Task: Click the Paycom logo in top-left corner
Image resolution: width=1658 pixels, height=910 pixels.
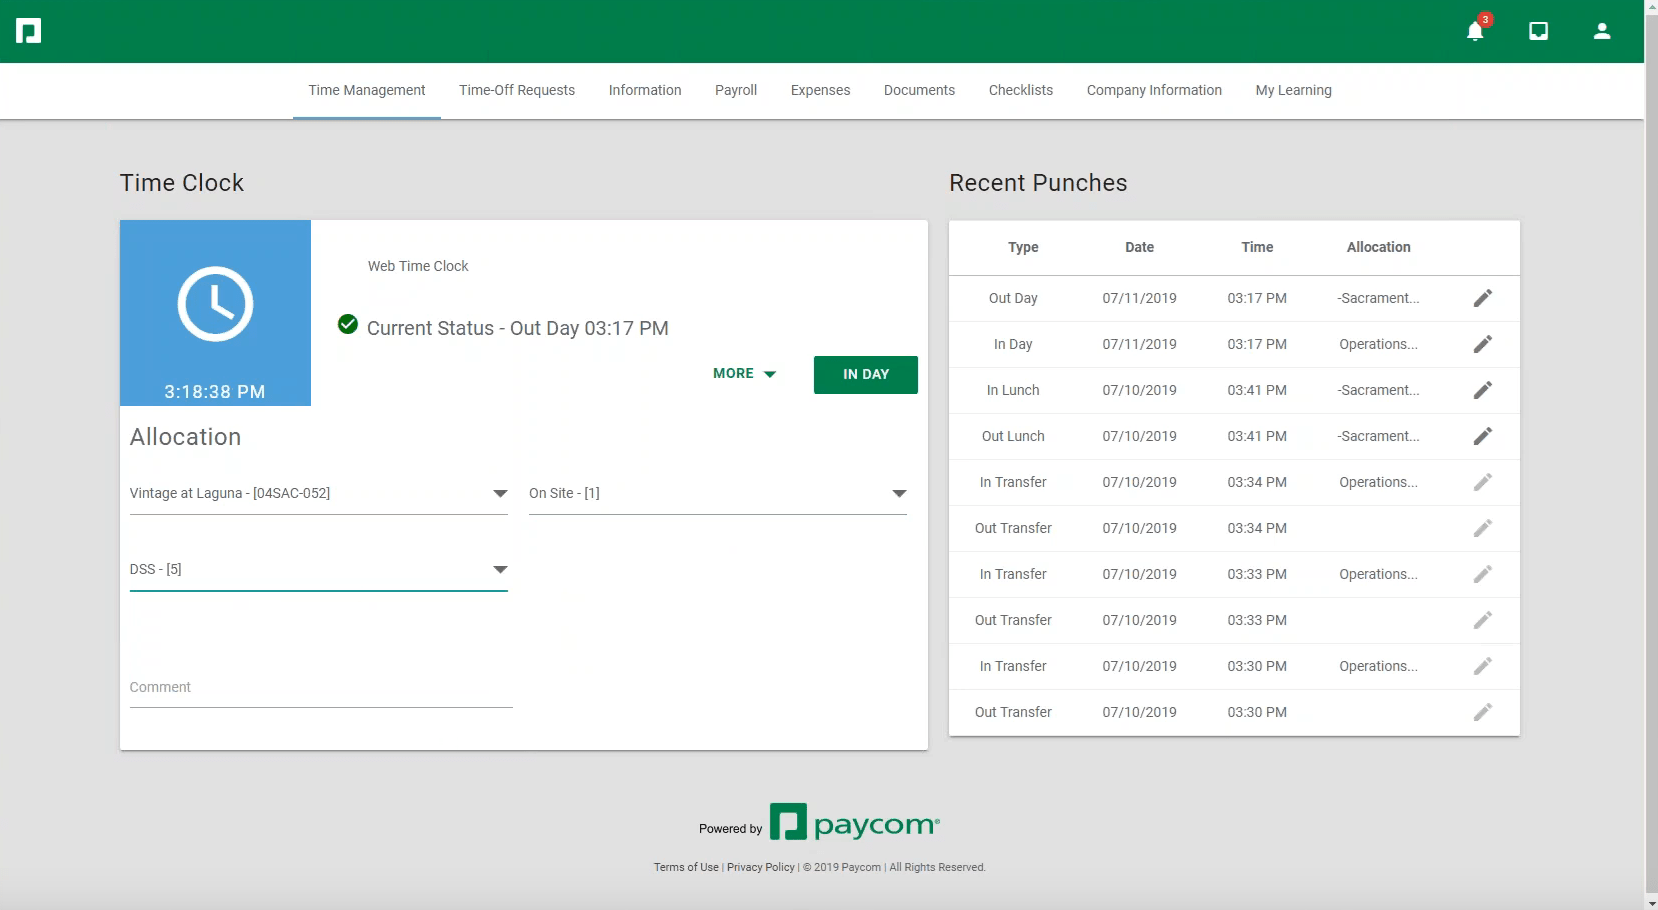Action: [29, 31]
